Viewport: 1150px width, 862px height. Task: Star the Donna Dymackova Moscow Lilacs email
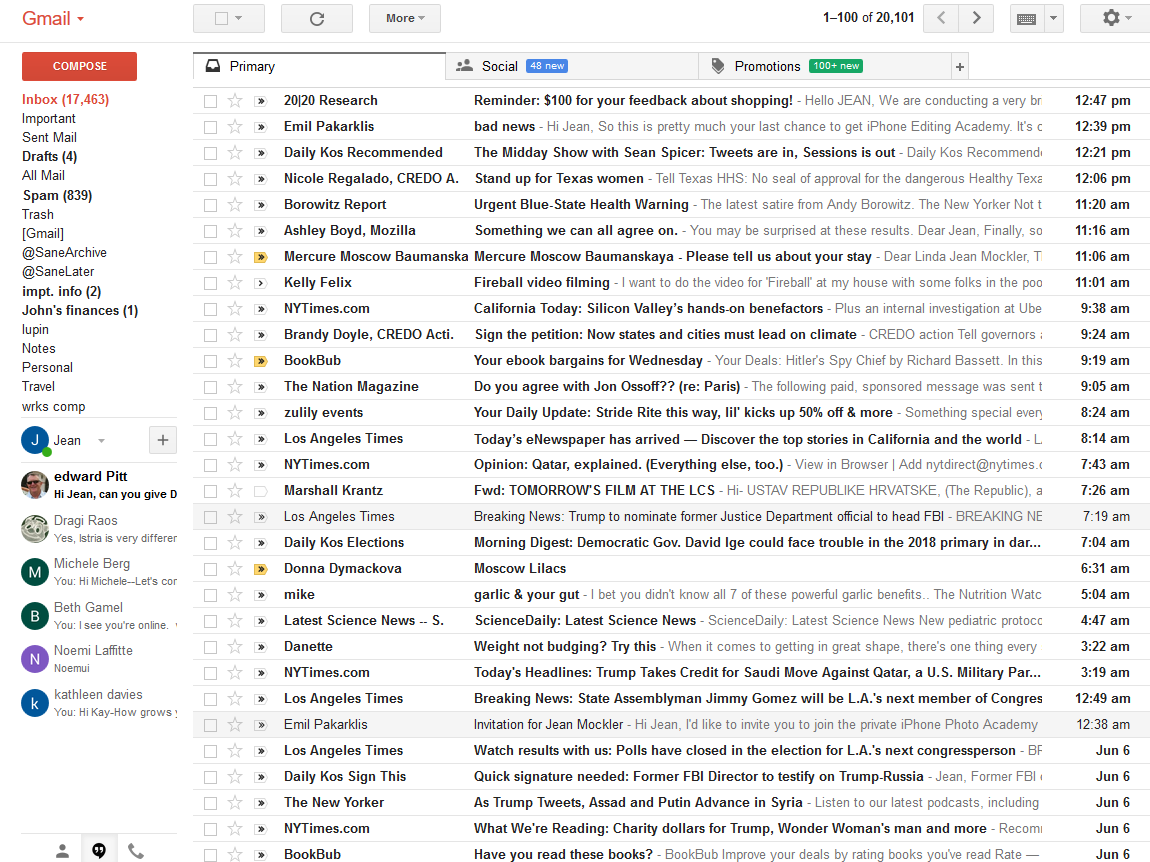coord(235,569)
